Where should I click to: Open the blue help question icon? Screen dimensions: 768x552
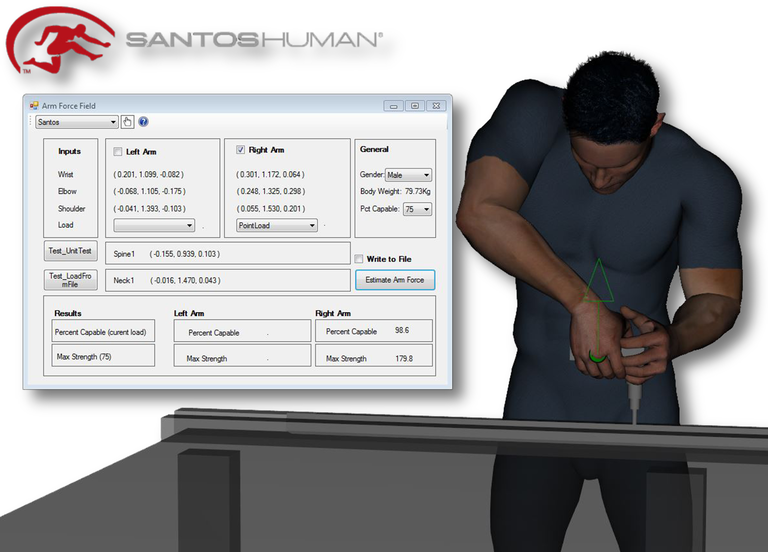tap(143, 121)
